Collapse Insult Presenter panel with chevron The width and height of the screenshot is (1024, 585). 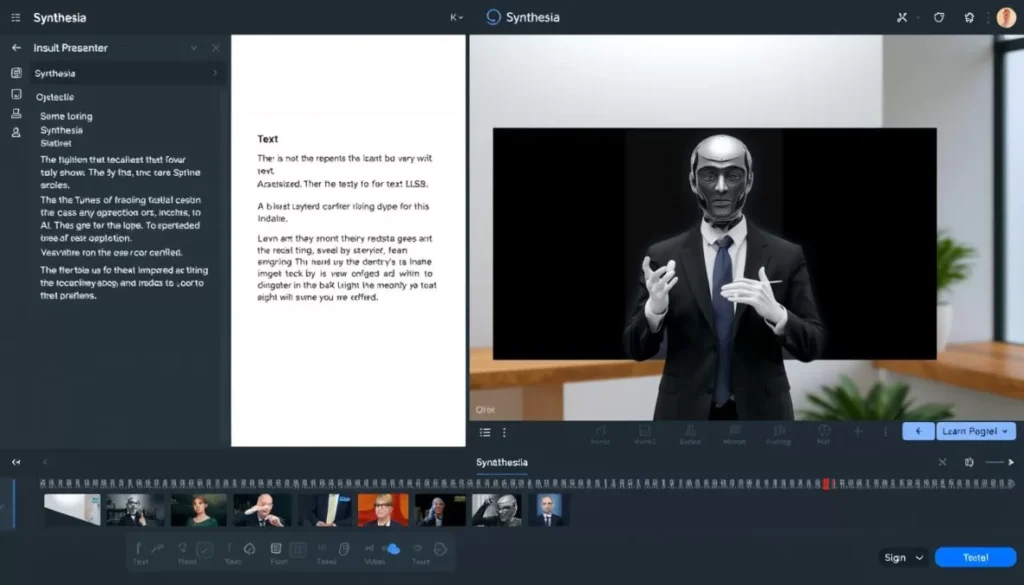click(194, 48)
